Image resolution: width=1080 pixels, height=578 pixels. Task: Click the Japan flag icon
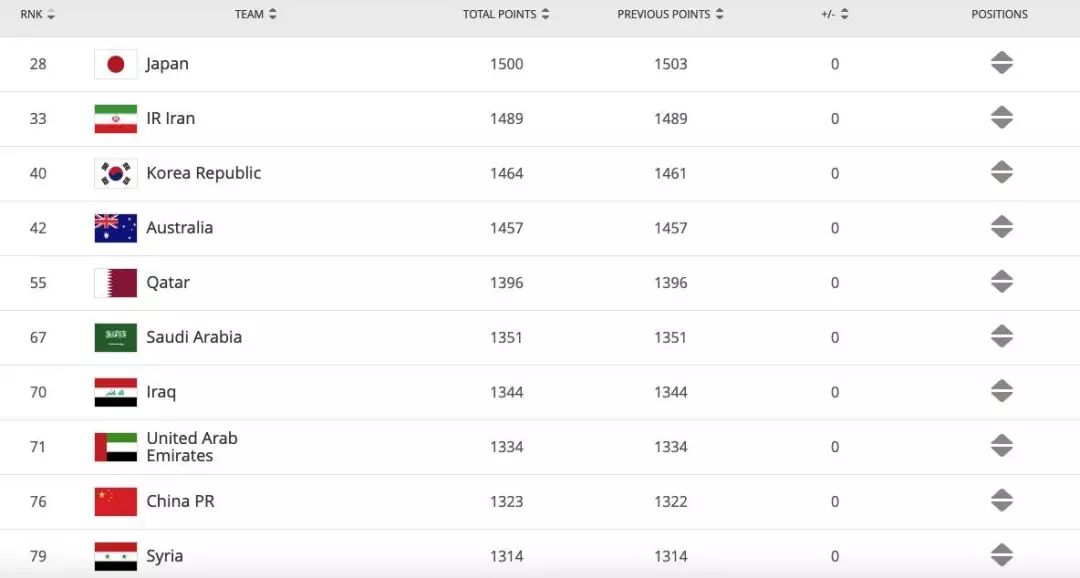116,64
